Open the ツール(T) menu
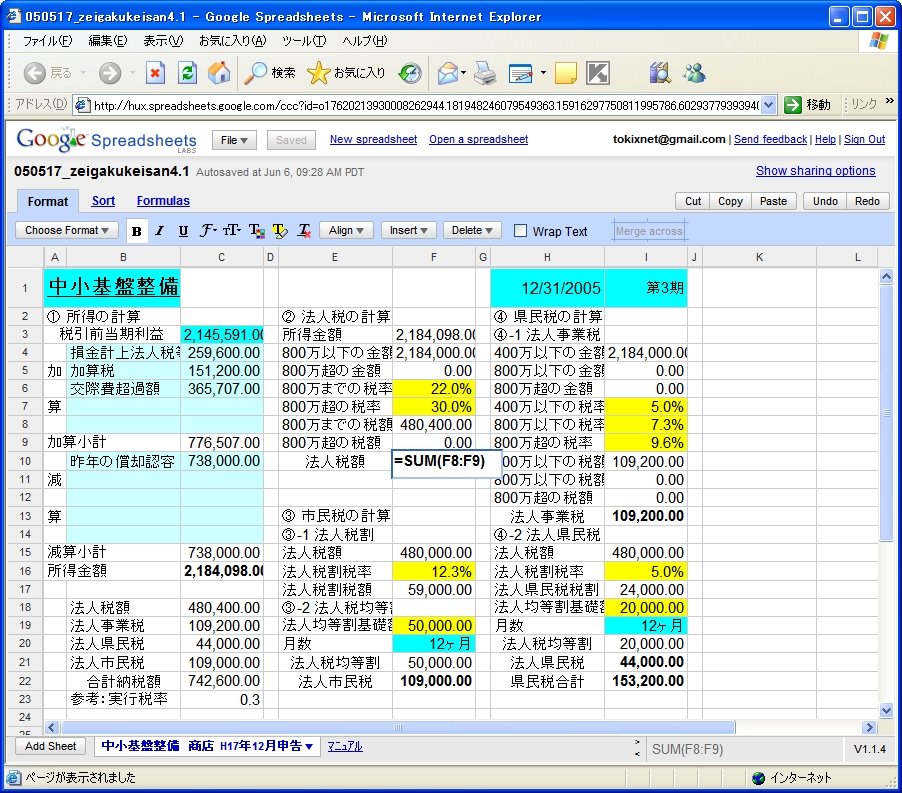Image resolution: width=902 pixels, height=793 pixels. pyautogui.click(x=304, y=41)
